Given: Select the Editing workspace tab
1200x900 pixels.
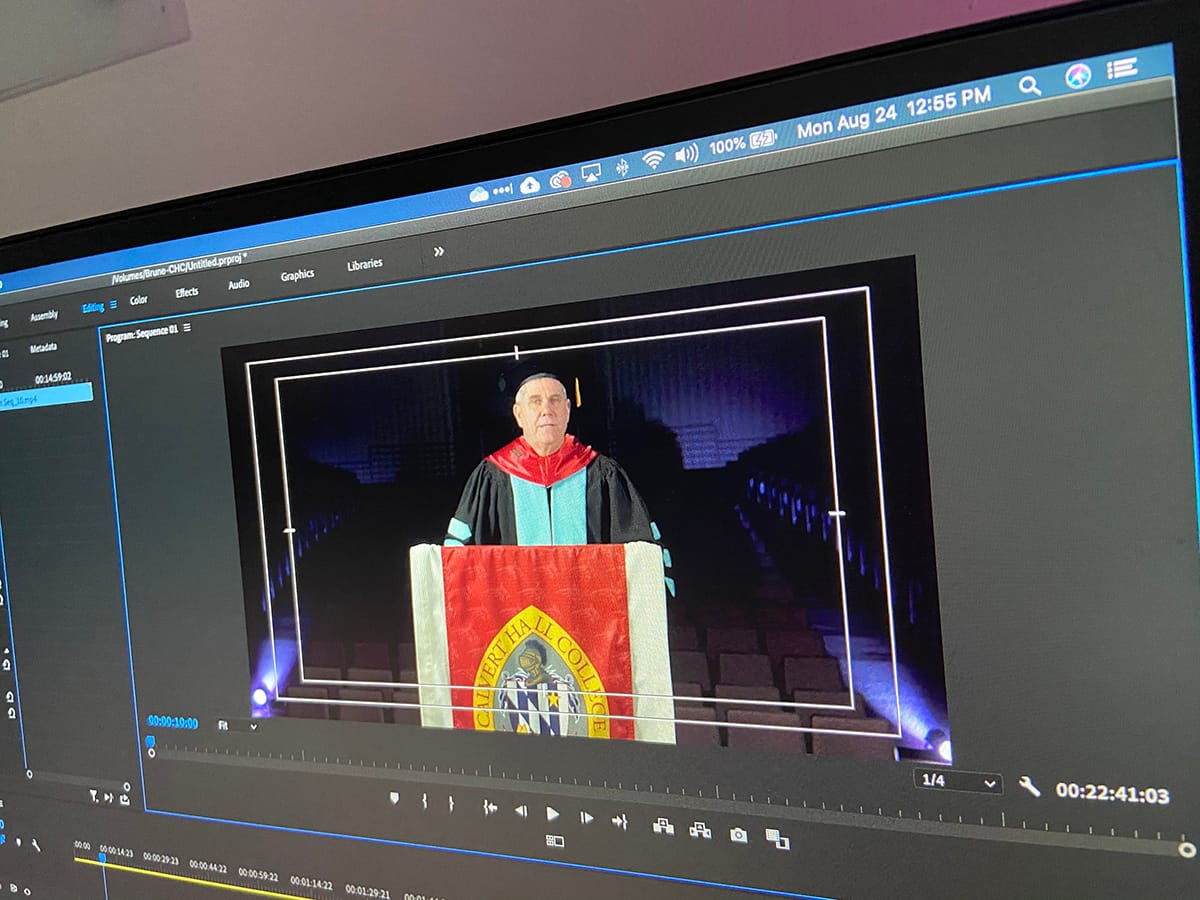Looking at the screenshot, I should [93, 308].
